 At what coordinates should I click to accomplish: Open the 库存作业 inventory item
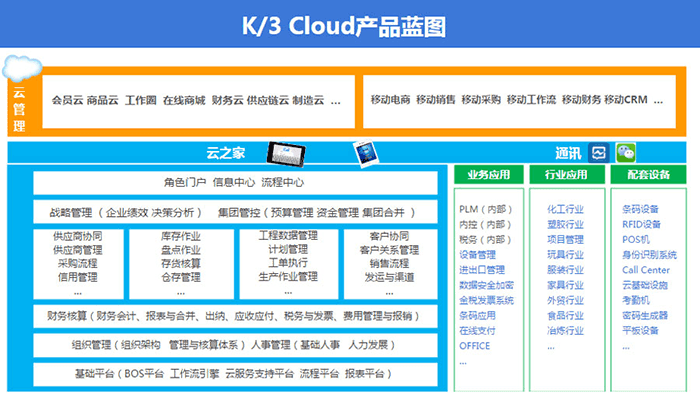click(x=180, y=236)
